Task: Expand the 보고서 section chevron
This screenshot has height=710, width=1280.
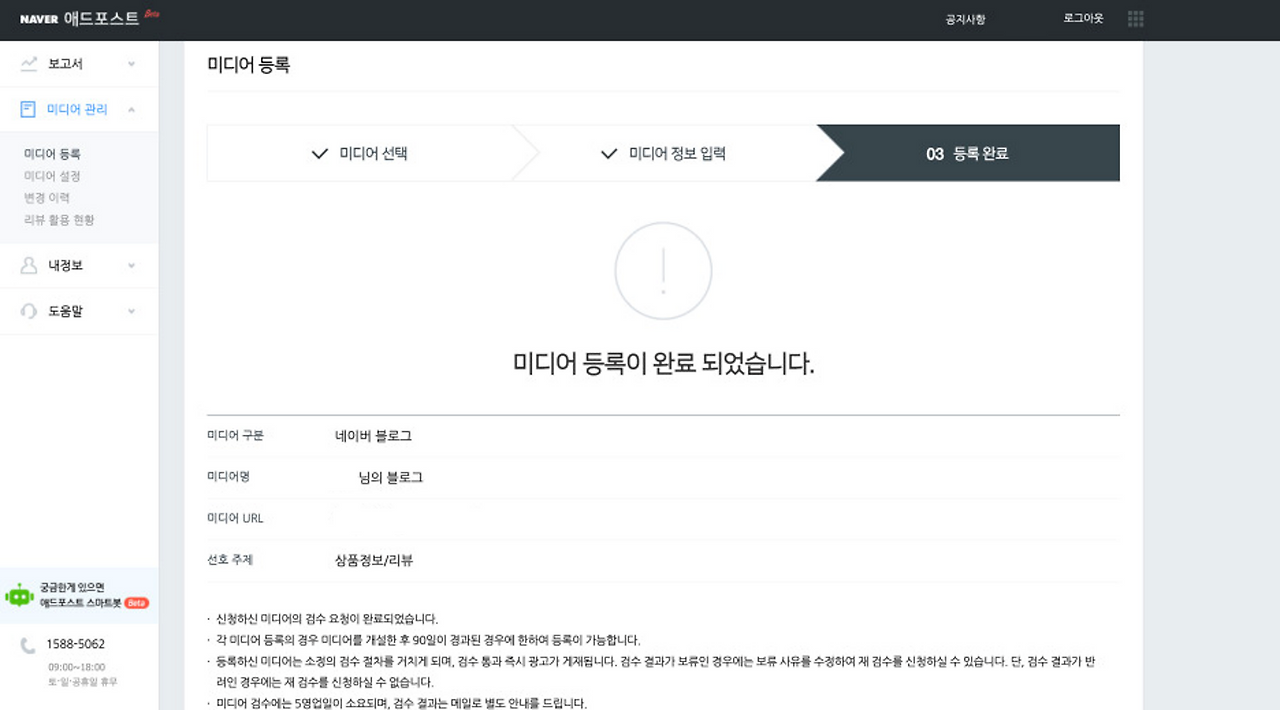Action: [130, 63]
